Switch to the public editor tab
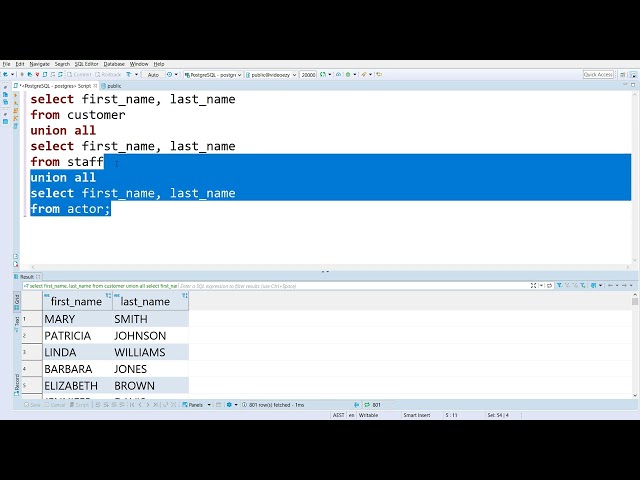 (x=111, y=86)
